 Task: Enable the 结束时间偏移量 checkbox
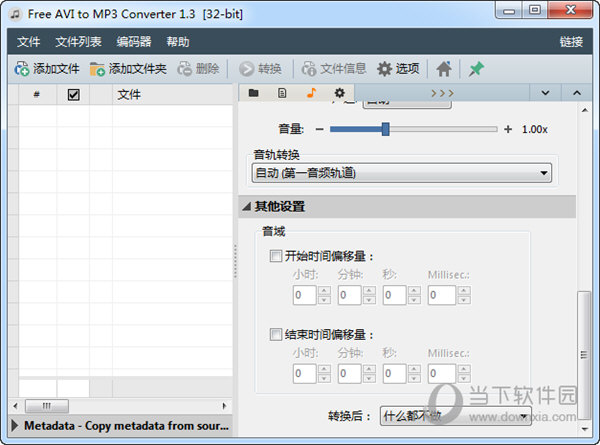coord(276,334)
